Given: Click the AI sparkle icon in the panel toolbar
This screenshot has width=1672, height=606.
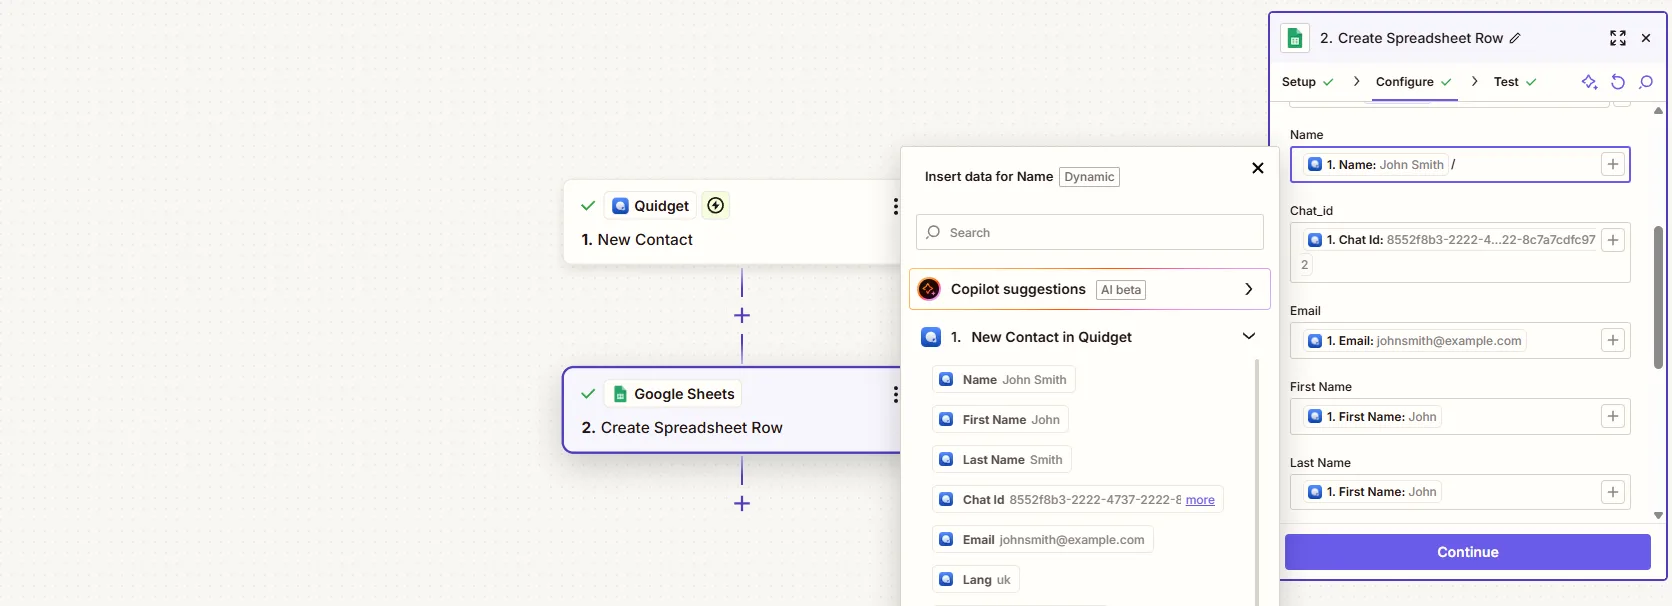Looking at the screenshot, I should click(1589, 82).
